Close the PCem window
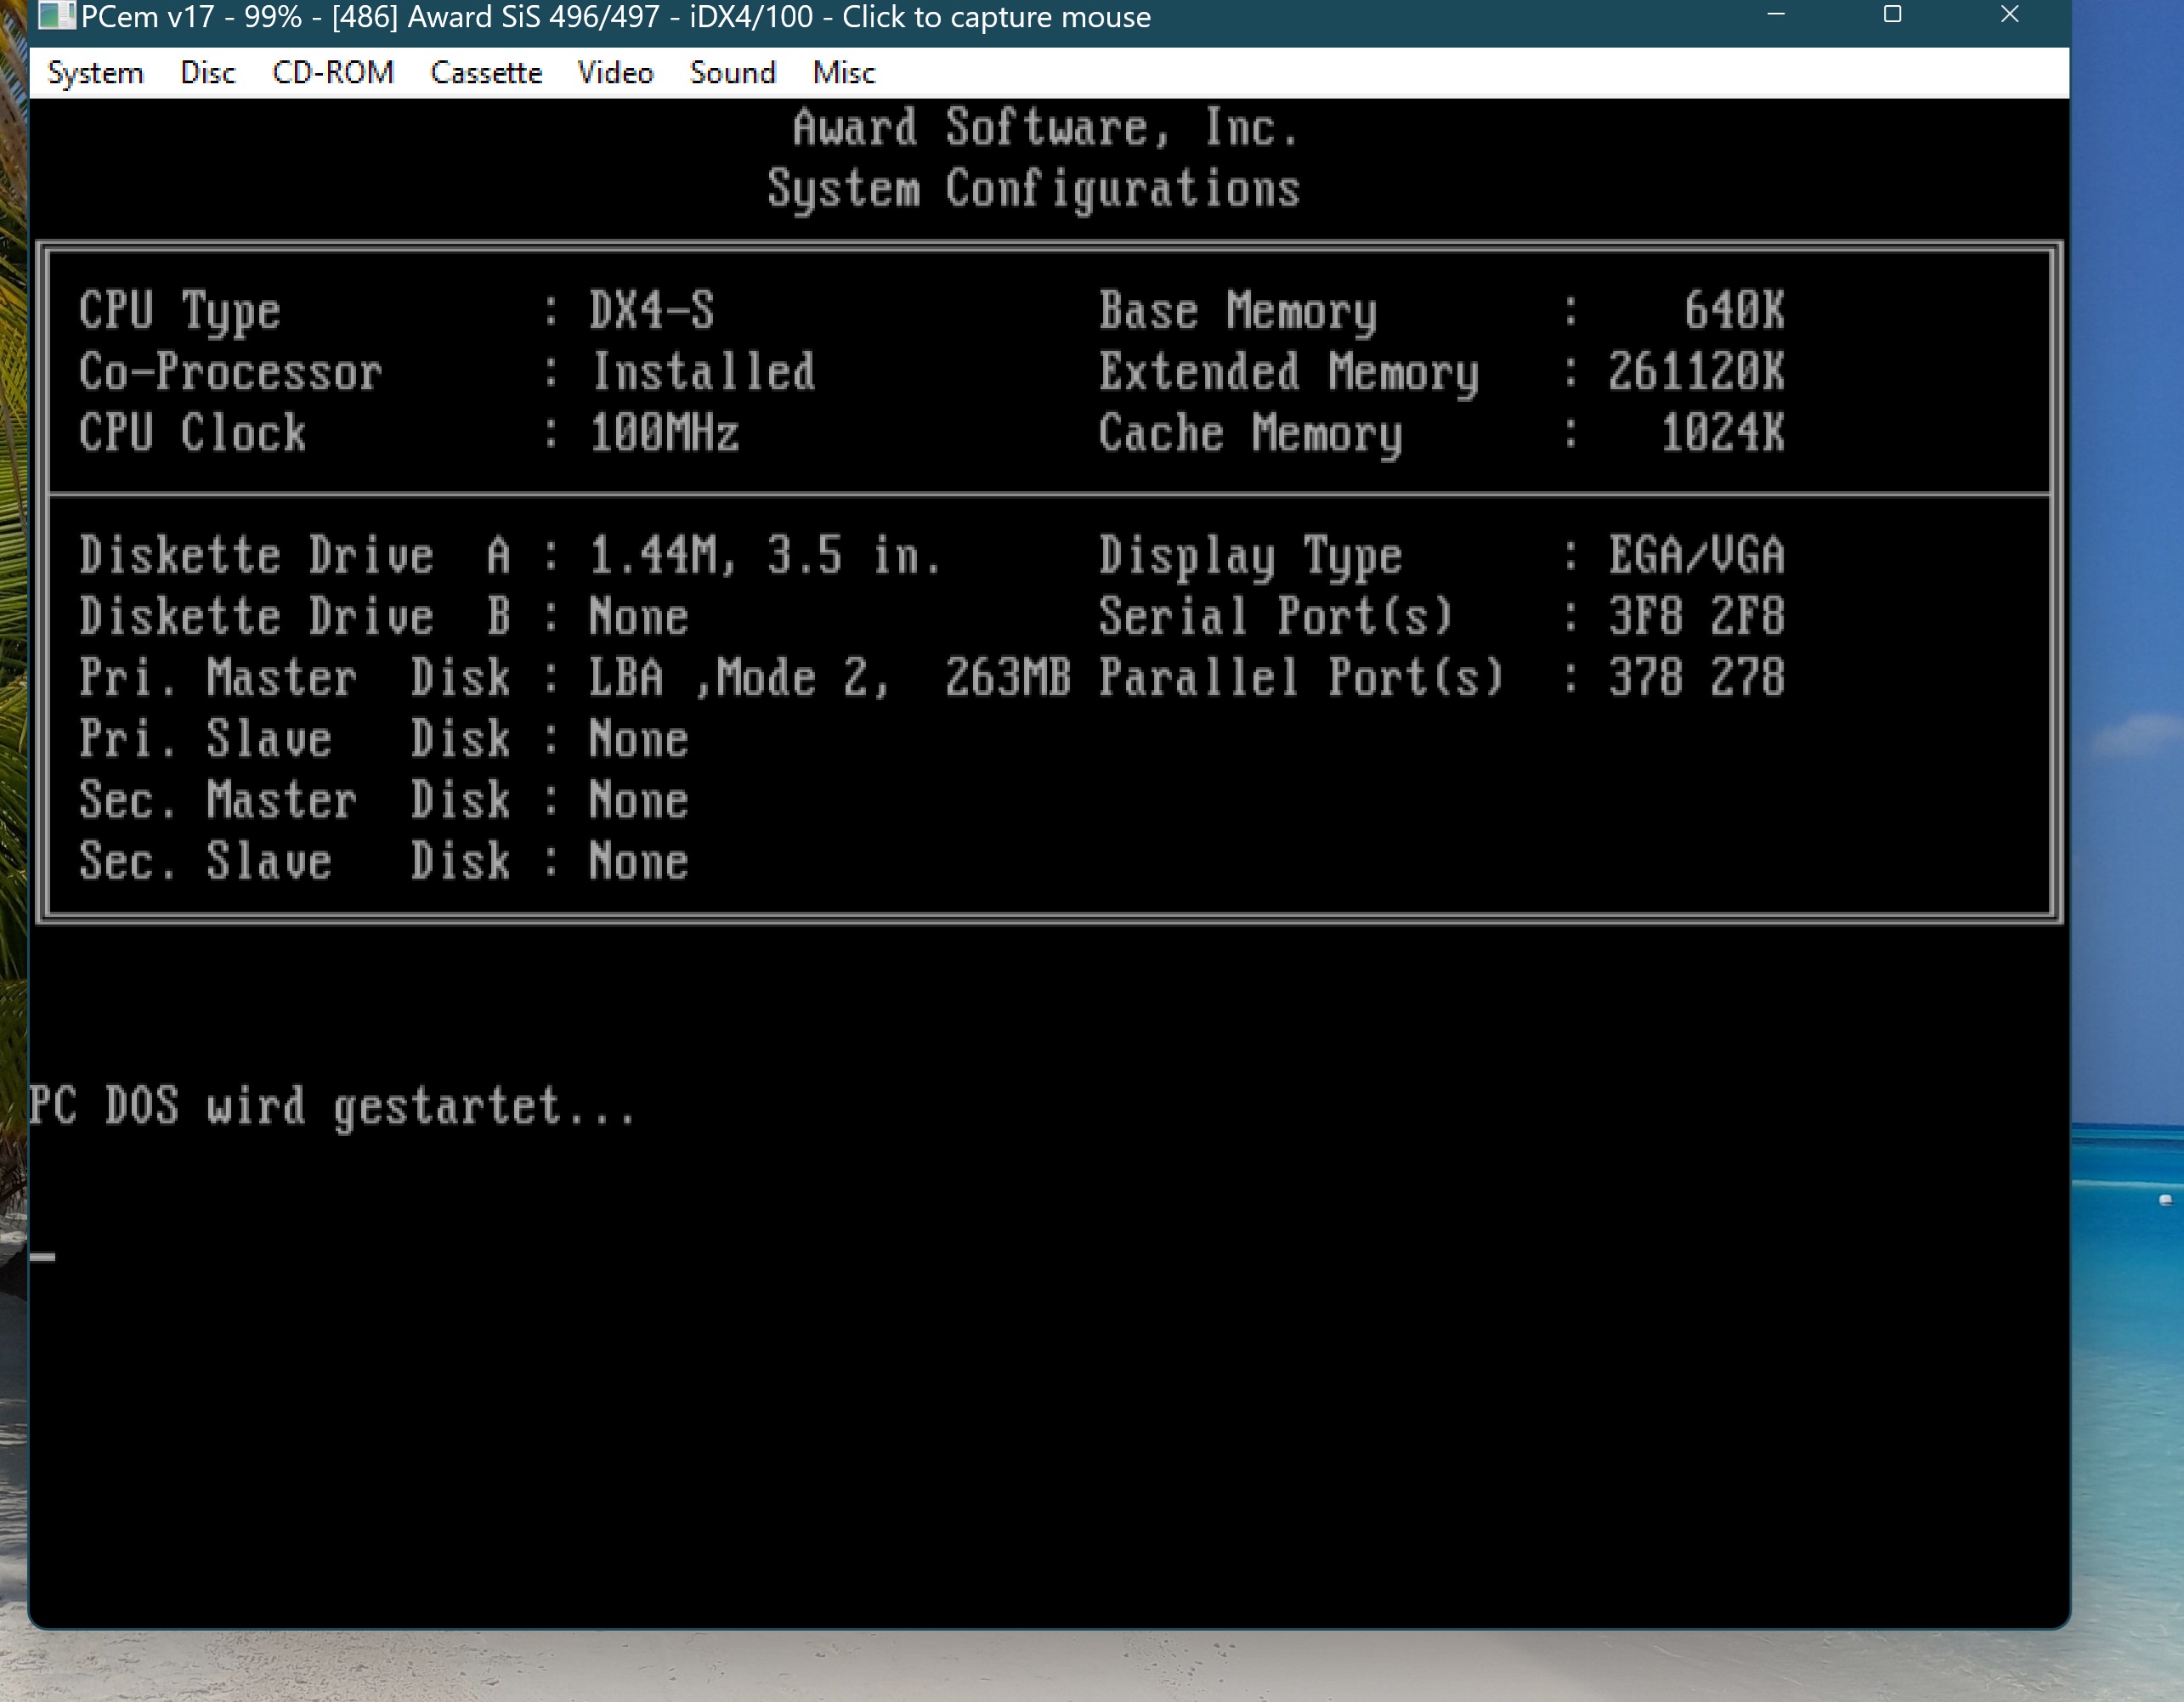The image size is (2184, 1702). tap(2009, 15)
